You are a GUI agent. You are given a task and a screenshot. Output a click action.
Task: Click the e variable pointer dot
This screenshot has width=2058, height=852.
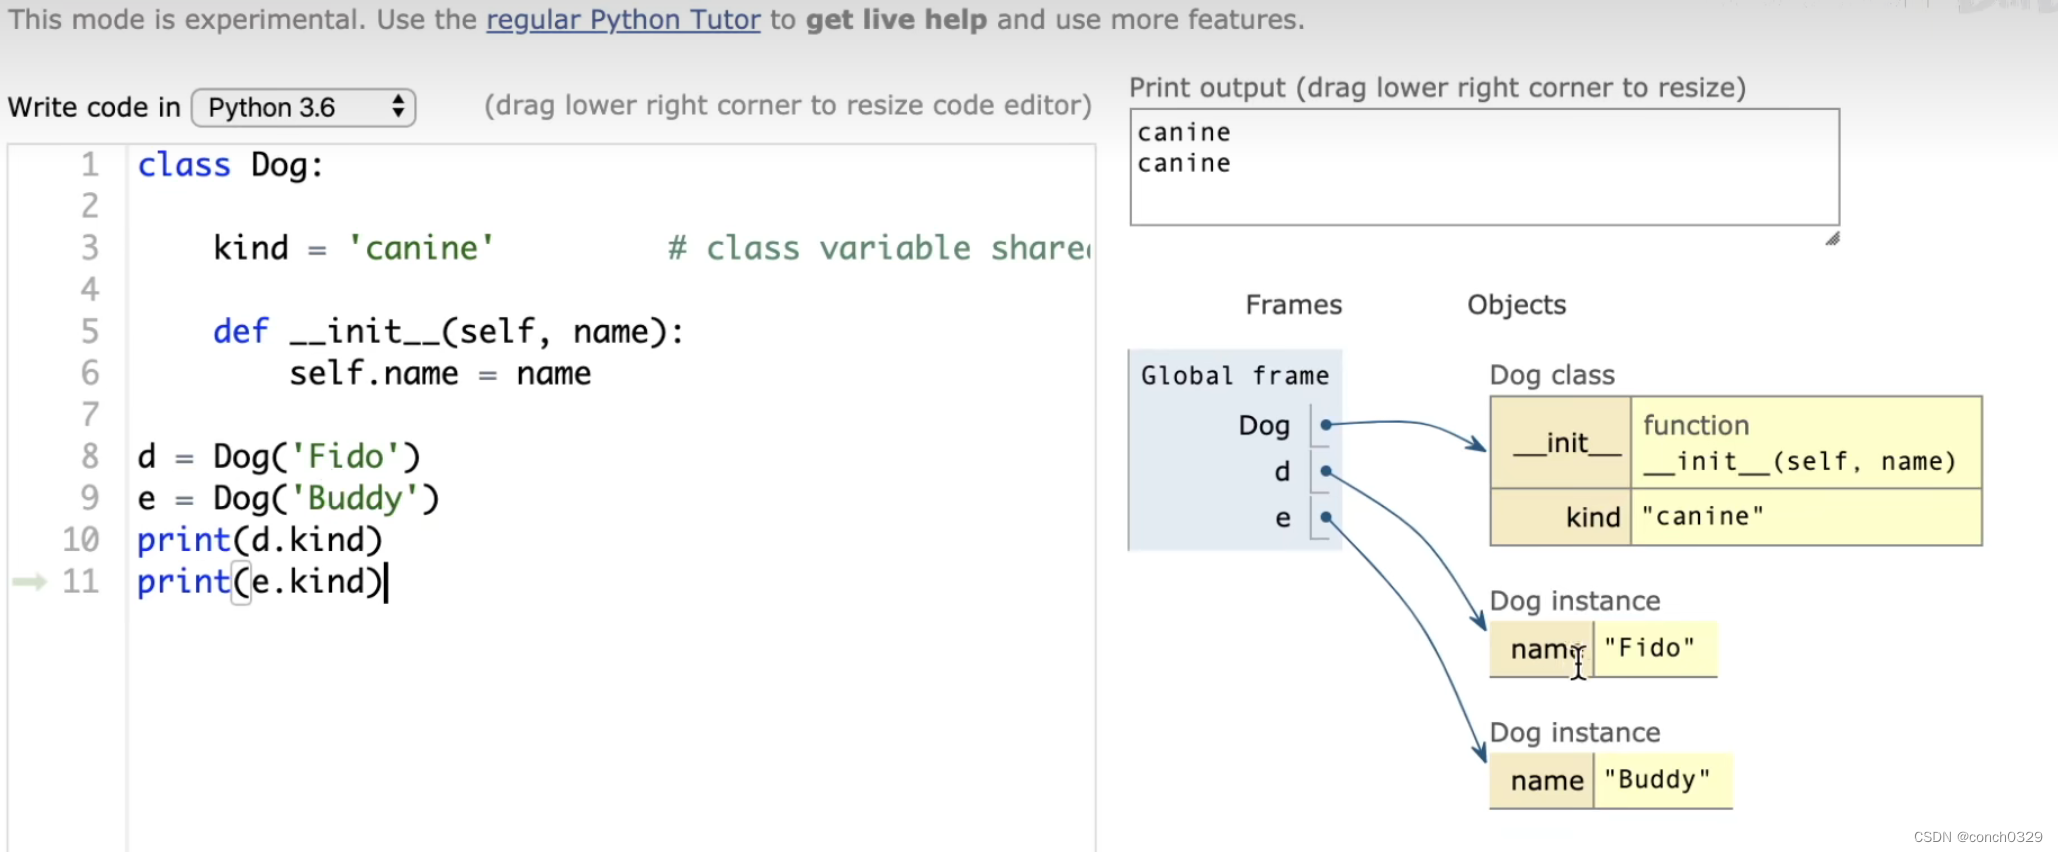pos(1326,517)
